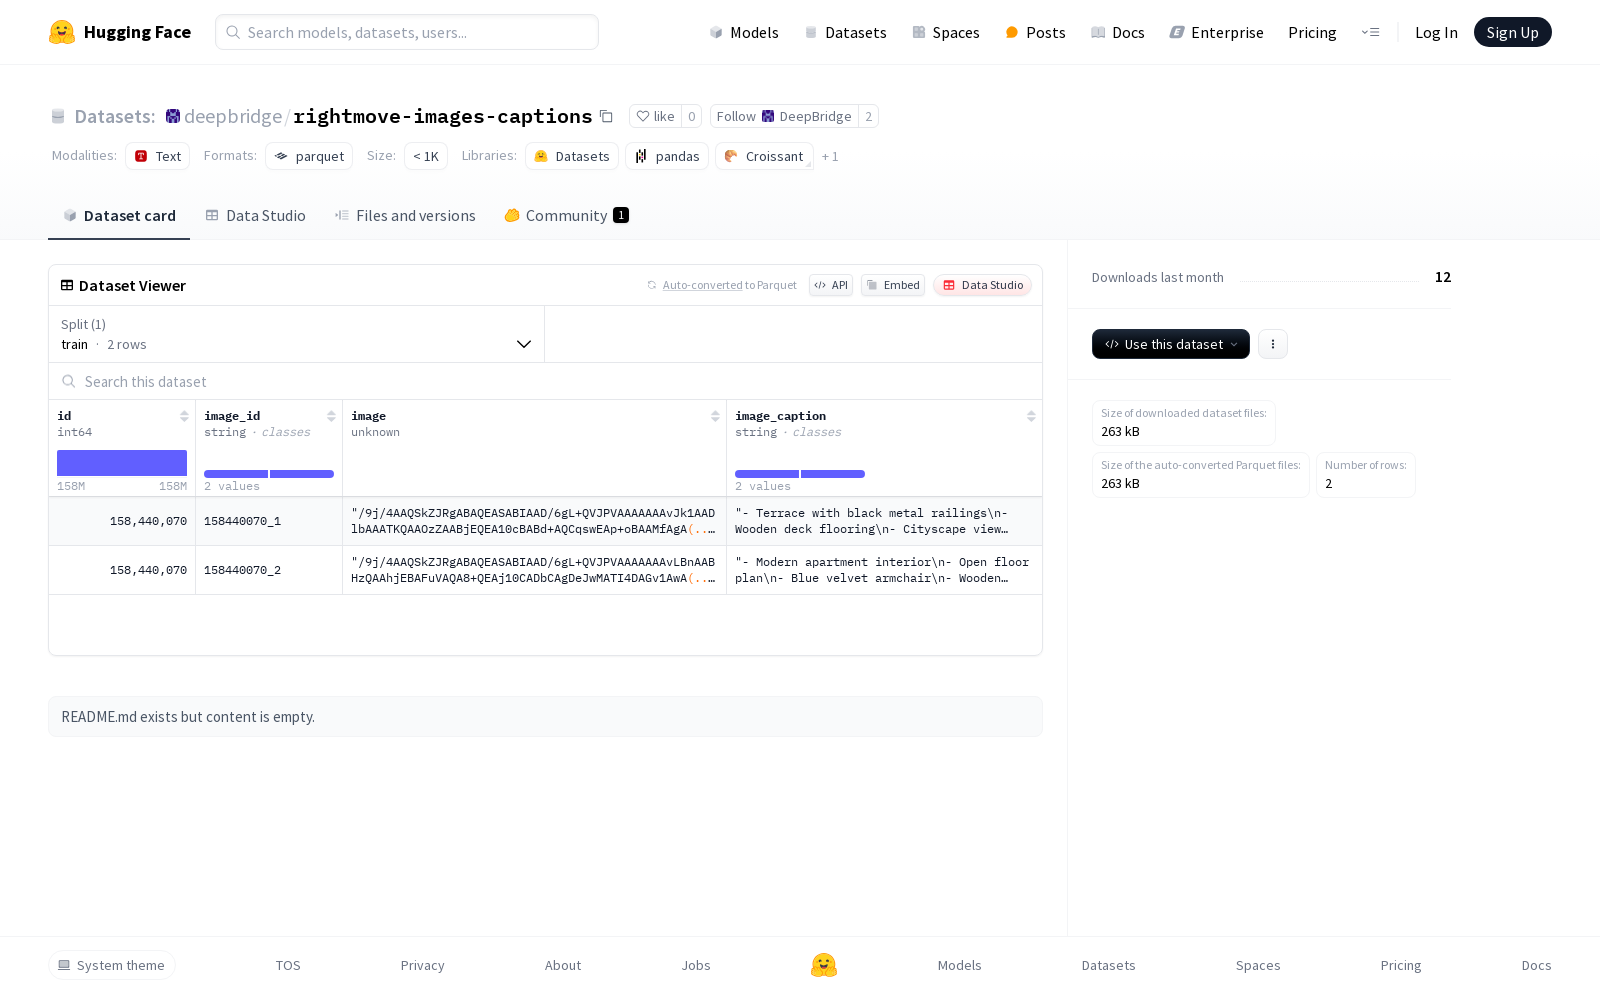
Task: Select cell with image_id 158440070_1
Action: click(269, 521)
